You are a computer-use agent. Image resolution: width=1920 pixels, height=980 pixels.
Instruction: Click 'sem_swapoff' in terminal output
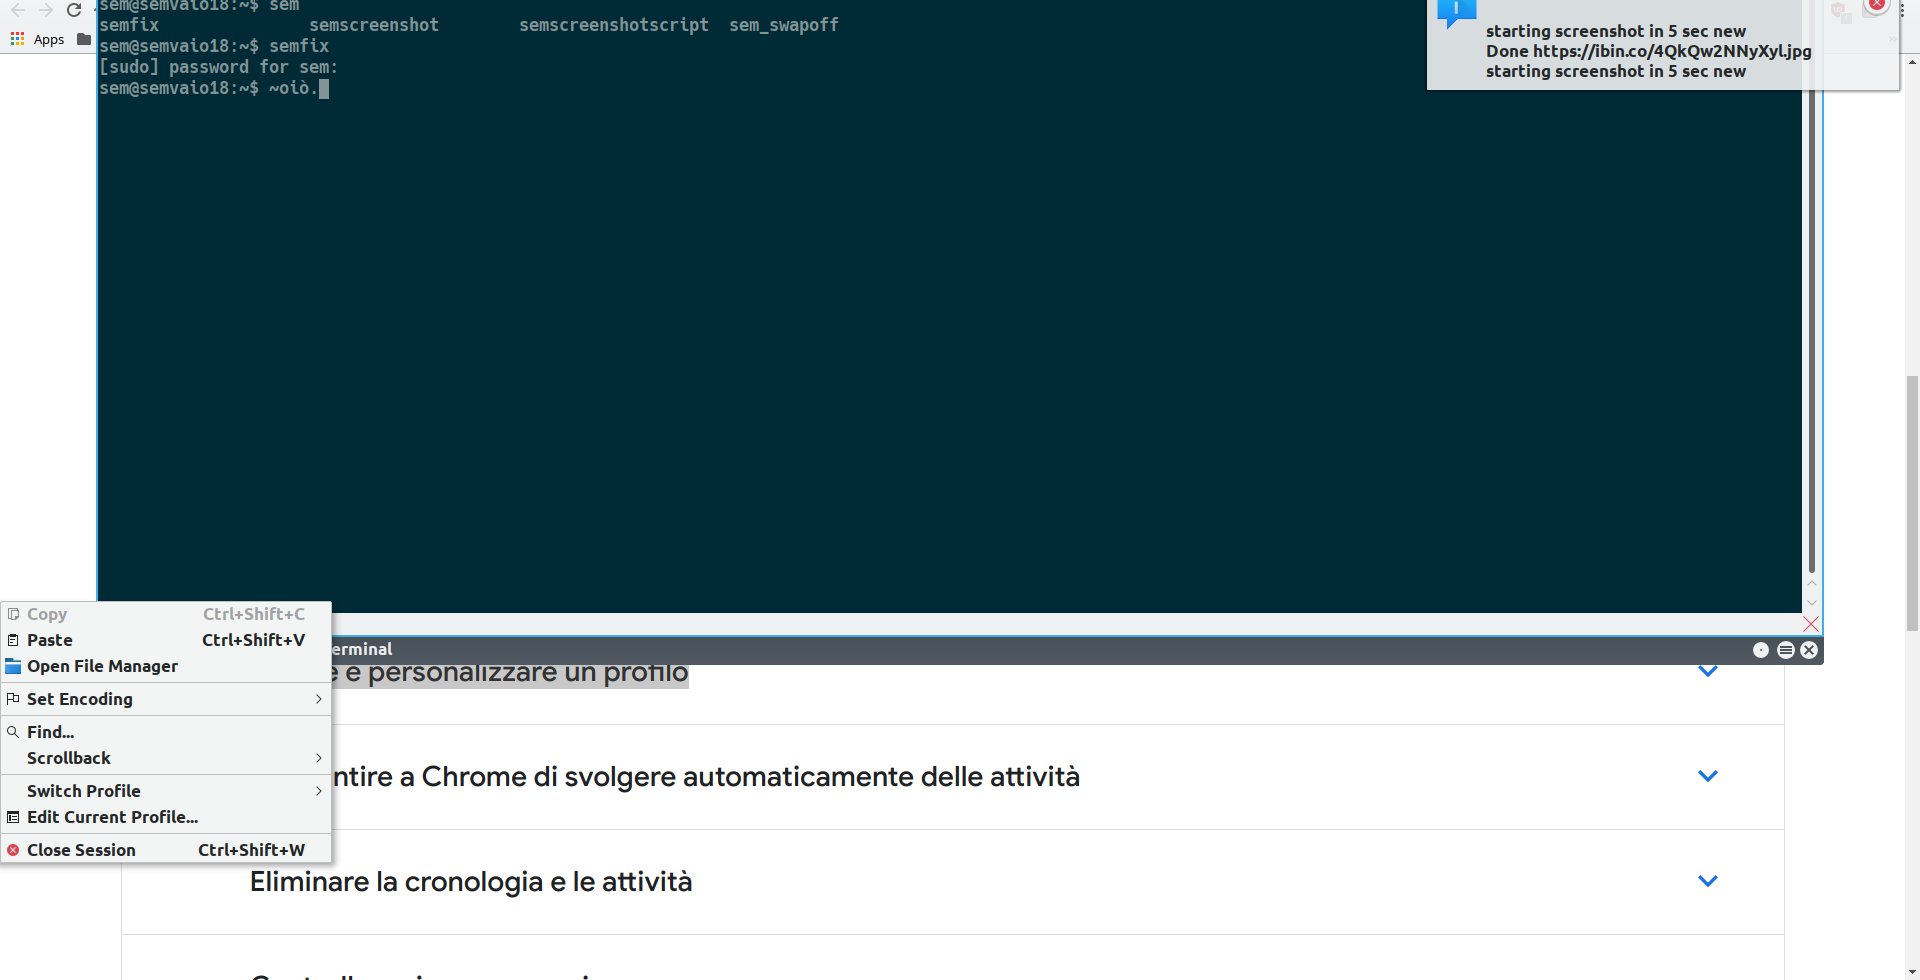[784, 25]
